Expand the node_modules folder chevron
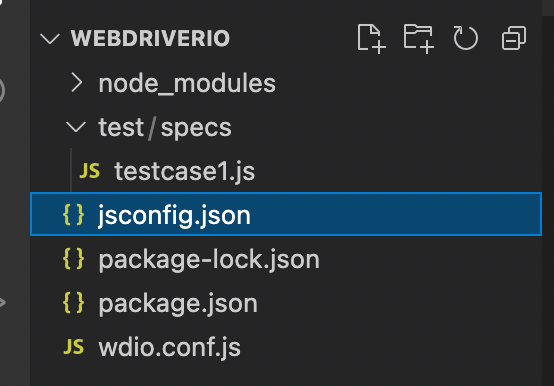Image resolution: width=554 pixels, height=386 pixels. pos(77,83)
